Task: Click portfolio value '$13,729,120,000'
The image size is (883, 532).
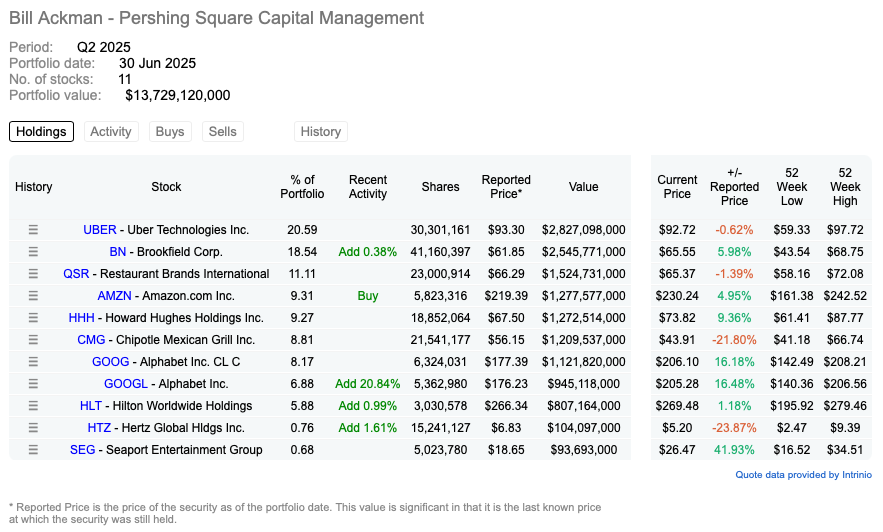Action: pos(178,95)
